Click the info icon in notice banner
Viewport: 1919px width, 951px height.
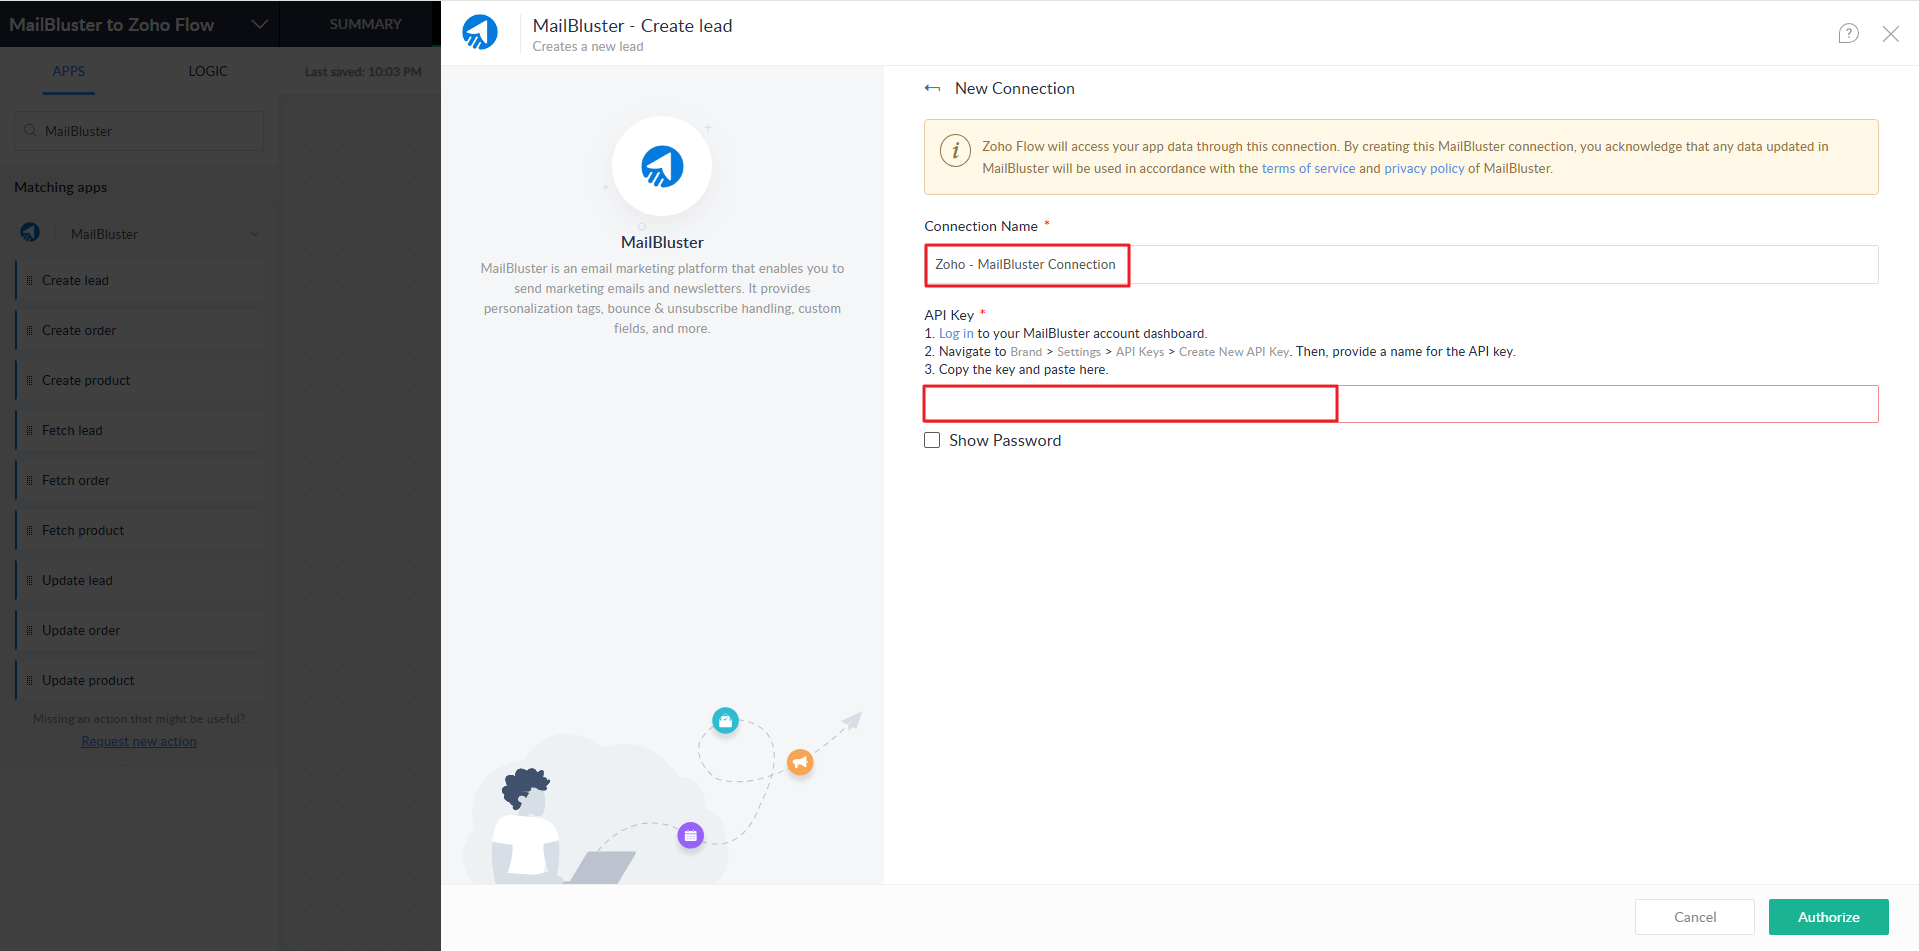(x=955, y=151)
